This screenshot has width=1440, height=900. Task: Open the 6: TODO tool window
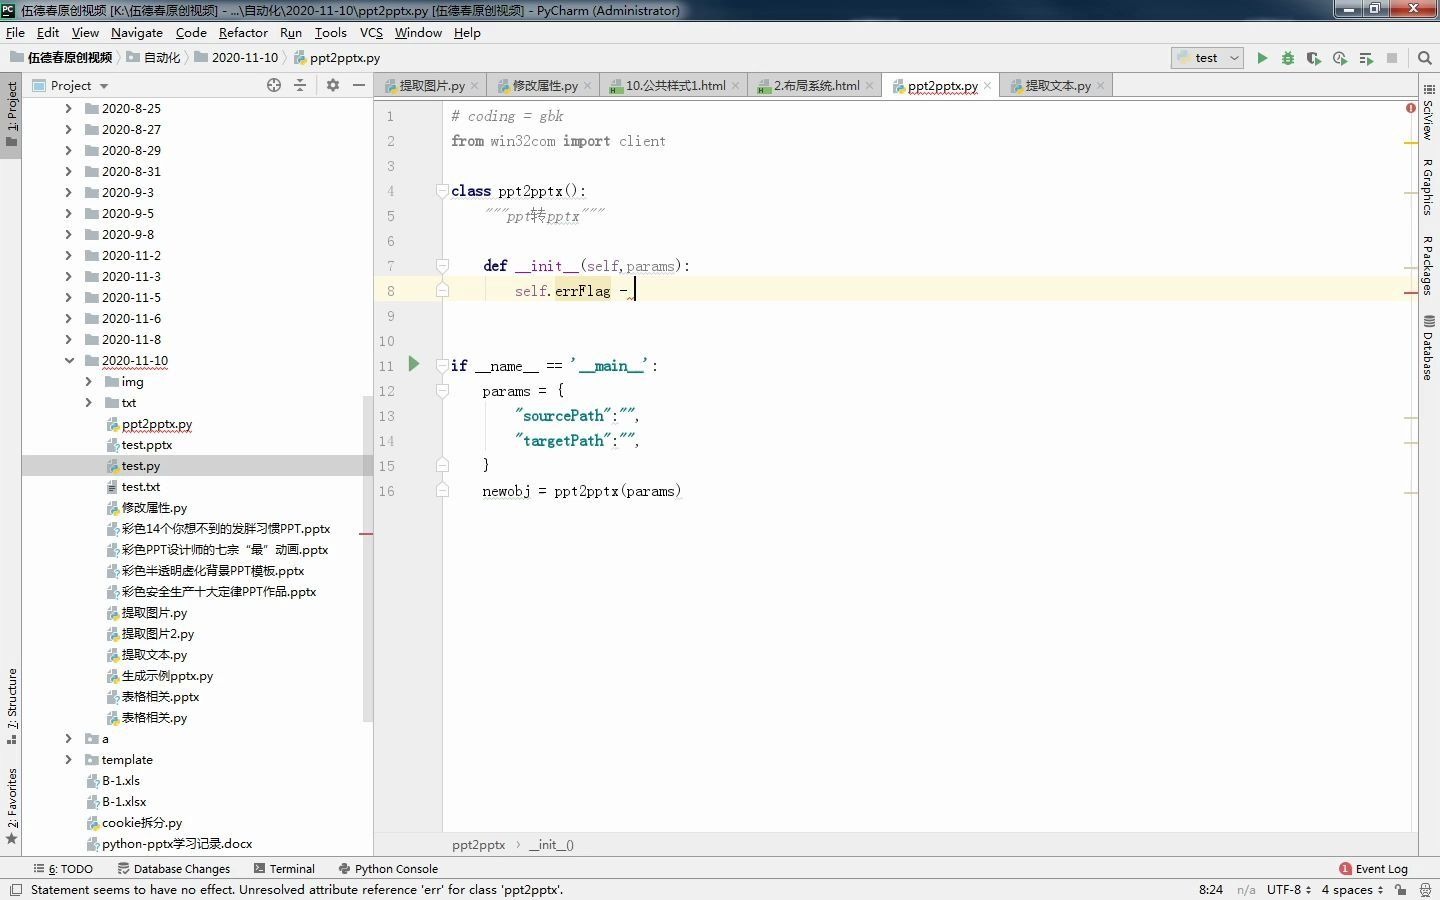(63, 868)
